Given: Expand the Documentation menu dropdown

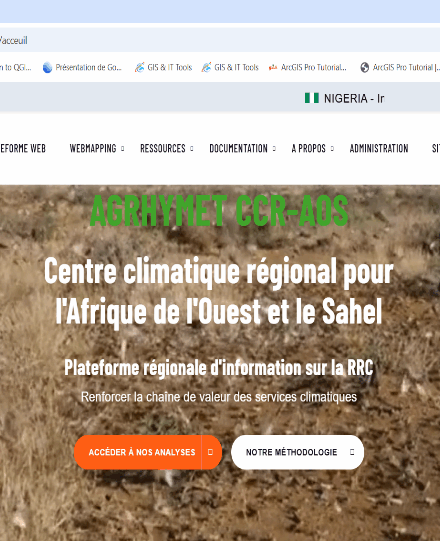Looking at the screenshot, I should tap(274, 149).
